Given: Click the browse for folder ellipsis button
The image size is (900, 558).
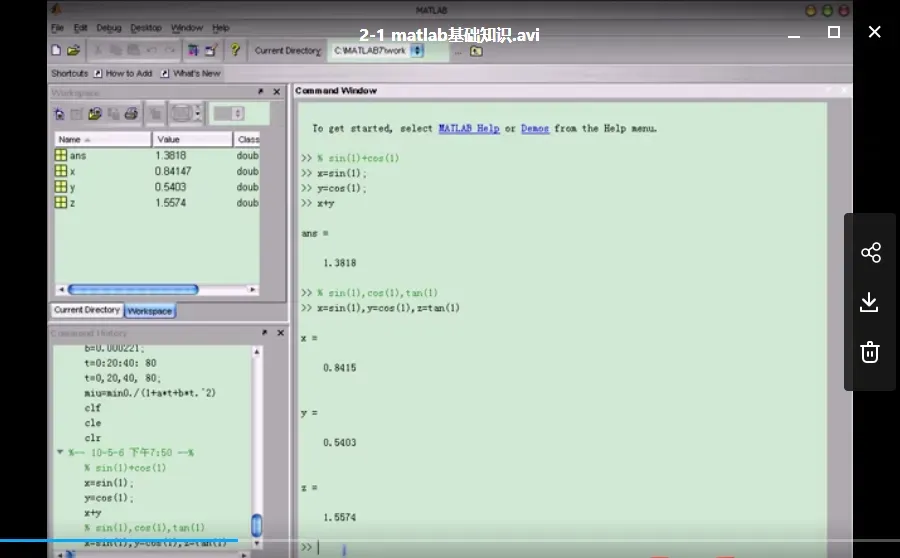Looking at the screenshot, I should click(458, 52).
